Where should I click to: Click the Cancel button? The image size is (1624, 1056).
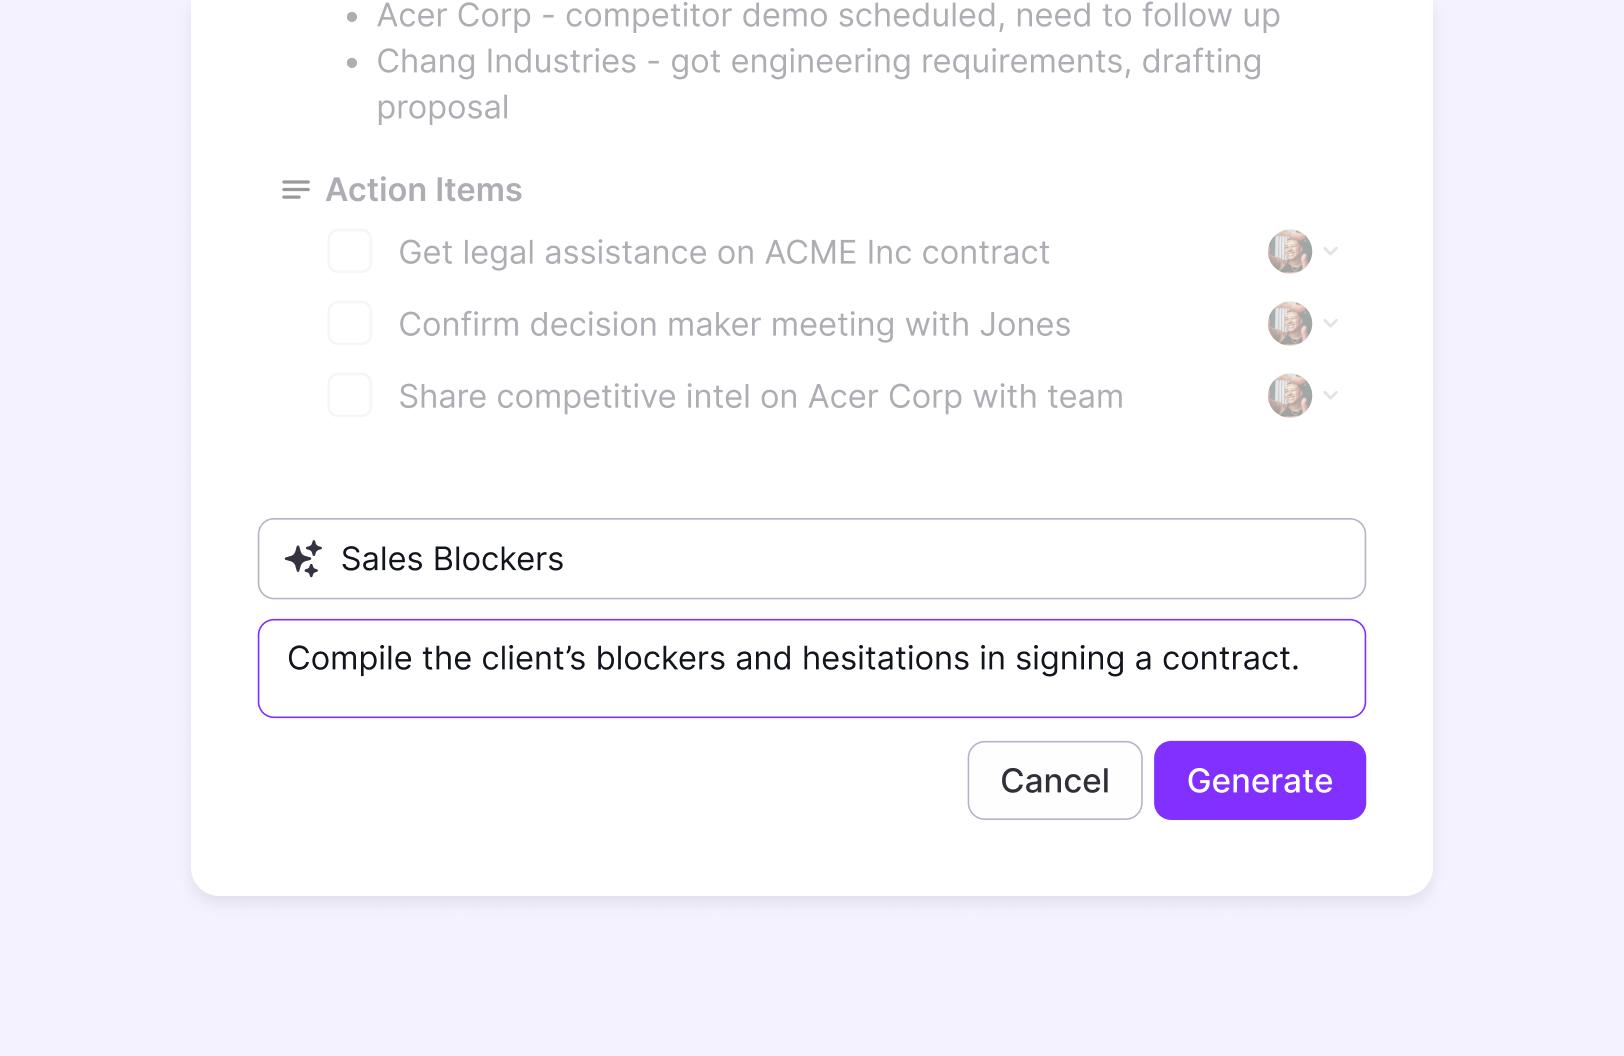1055,780
